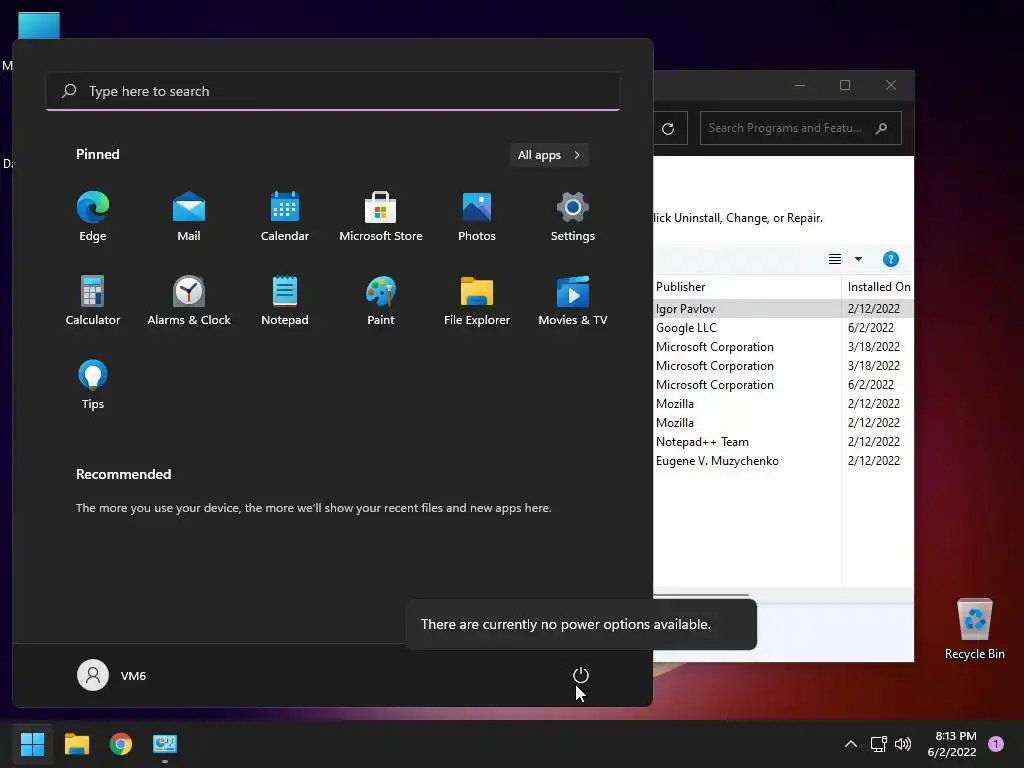This screenshot has width=1024, height=768.
Task: Open the view options dropdown arrow
Action: coord(858,259)
